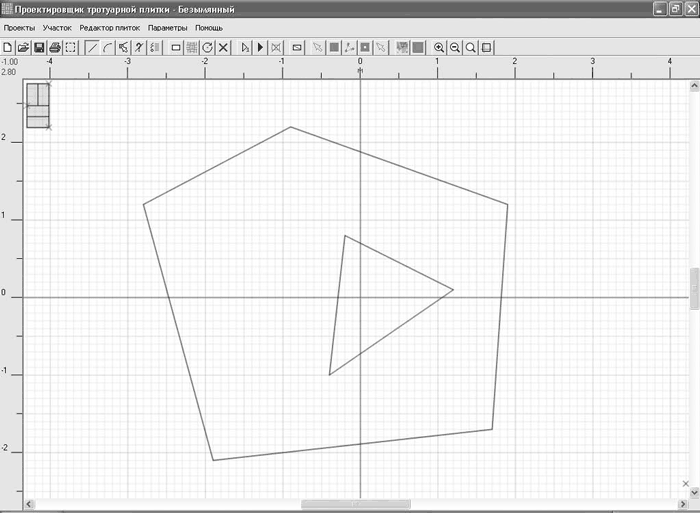This screenshot has height=513, width=700.
Task: Close the tile designer window
Action: 691,9
